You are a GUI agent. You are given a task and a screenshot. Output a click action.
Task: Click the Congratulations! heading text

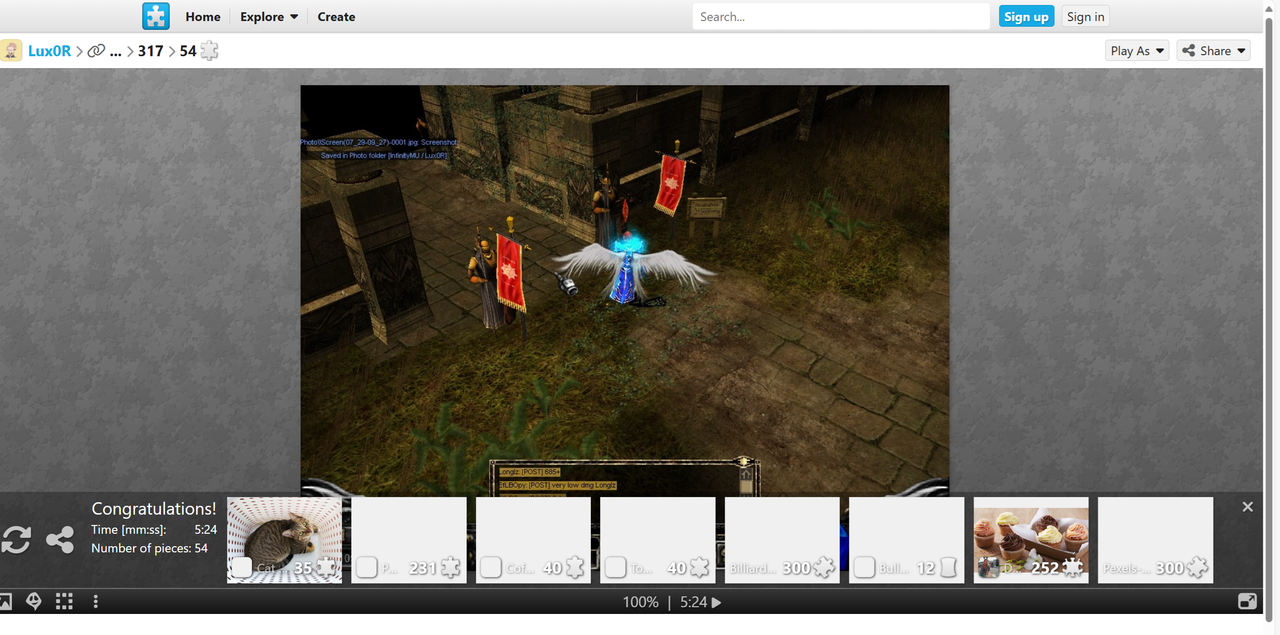click(154, 509)
